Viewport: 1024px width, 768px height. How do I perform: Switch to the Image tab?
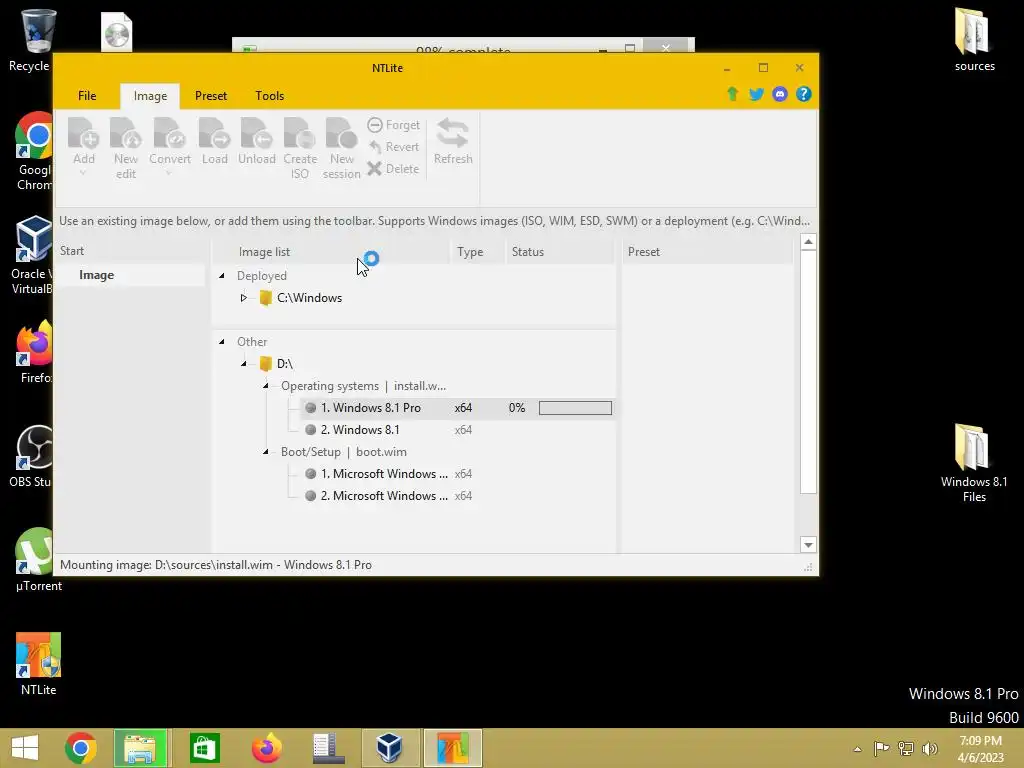coord(150,96)
